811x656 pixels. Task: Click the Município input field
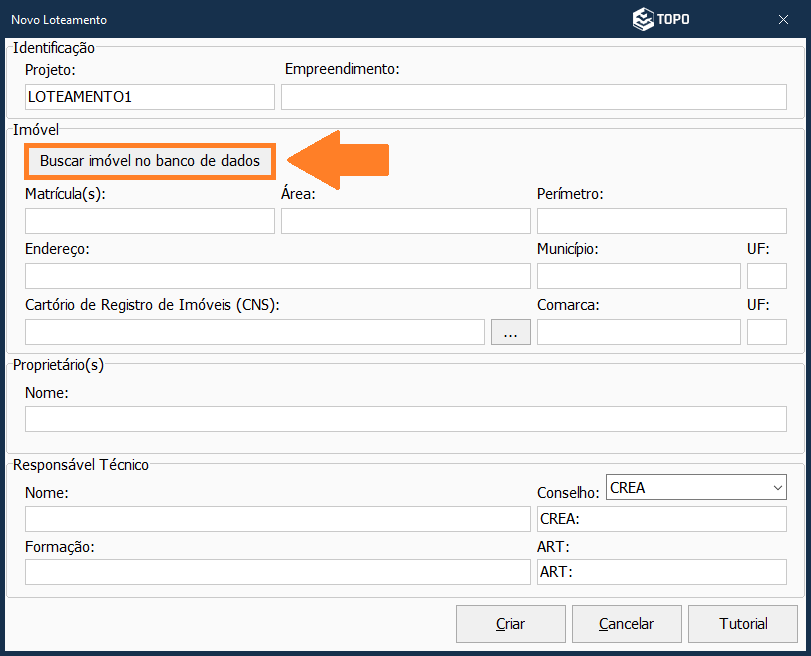click(x=638, y=276)
